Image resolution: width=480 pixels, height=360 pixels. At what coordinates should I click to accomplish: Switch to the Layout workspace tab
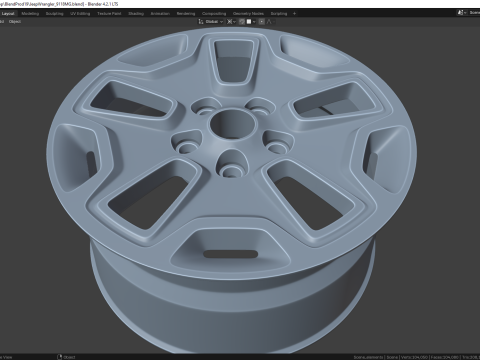[8, 14]
